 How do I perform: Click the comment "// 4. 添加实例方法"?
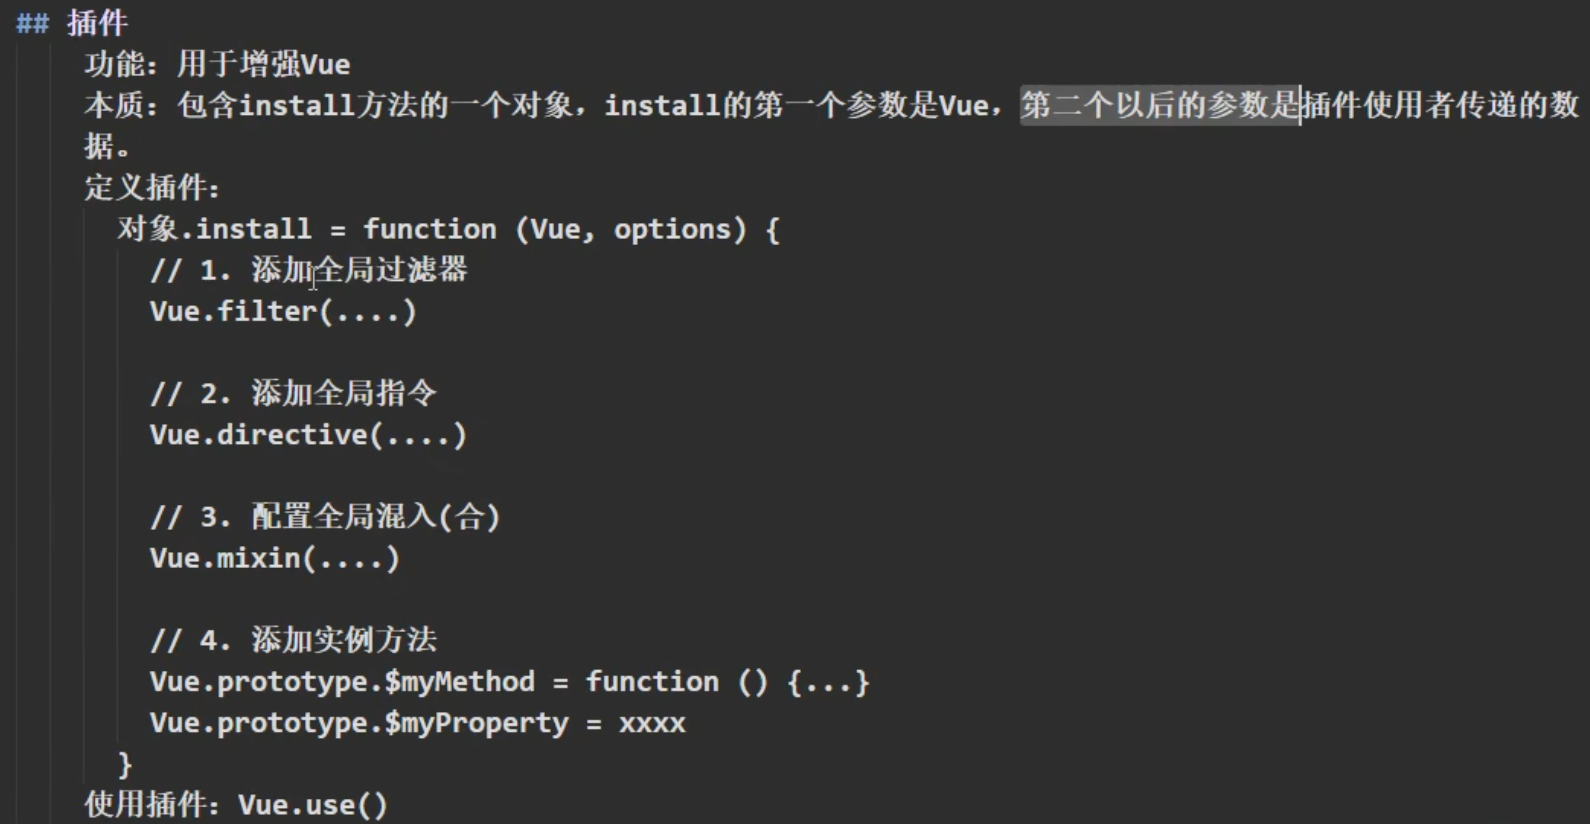293,640
